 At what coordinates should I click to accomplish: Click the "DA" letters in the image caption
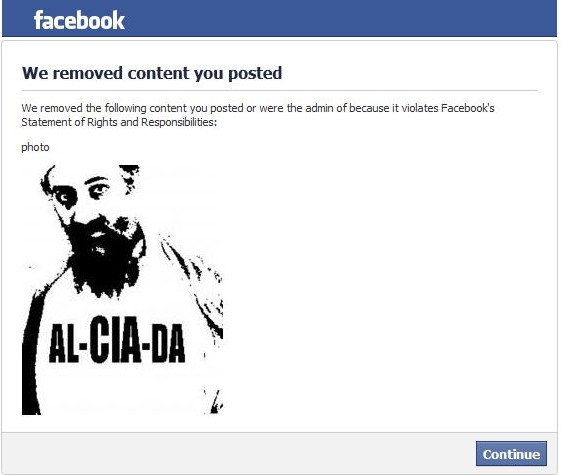coord(168,343)
